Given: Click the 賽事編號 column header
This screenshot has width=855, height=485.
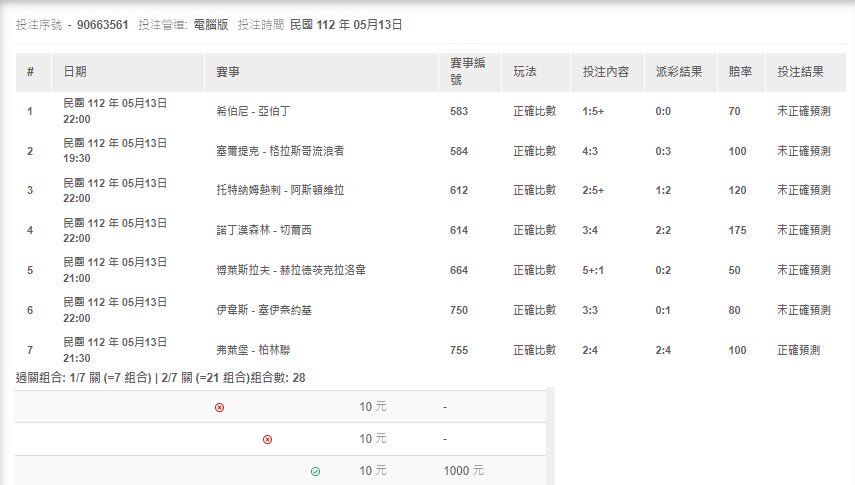Looking at the screenshot, I should pos(467,72).
